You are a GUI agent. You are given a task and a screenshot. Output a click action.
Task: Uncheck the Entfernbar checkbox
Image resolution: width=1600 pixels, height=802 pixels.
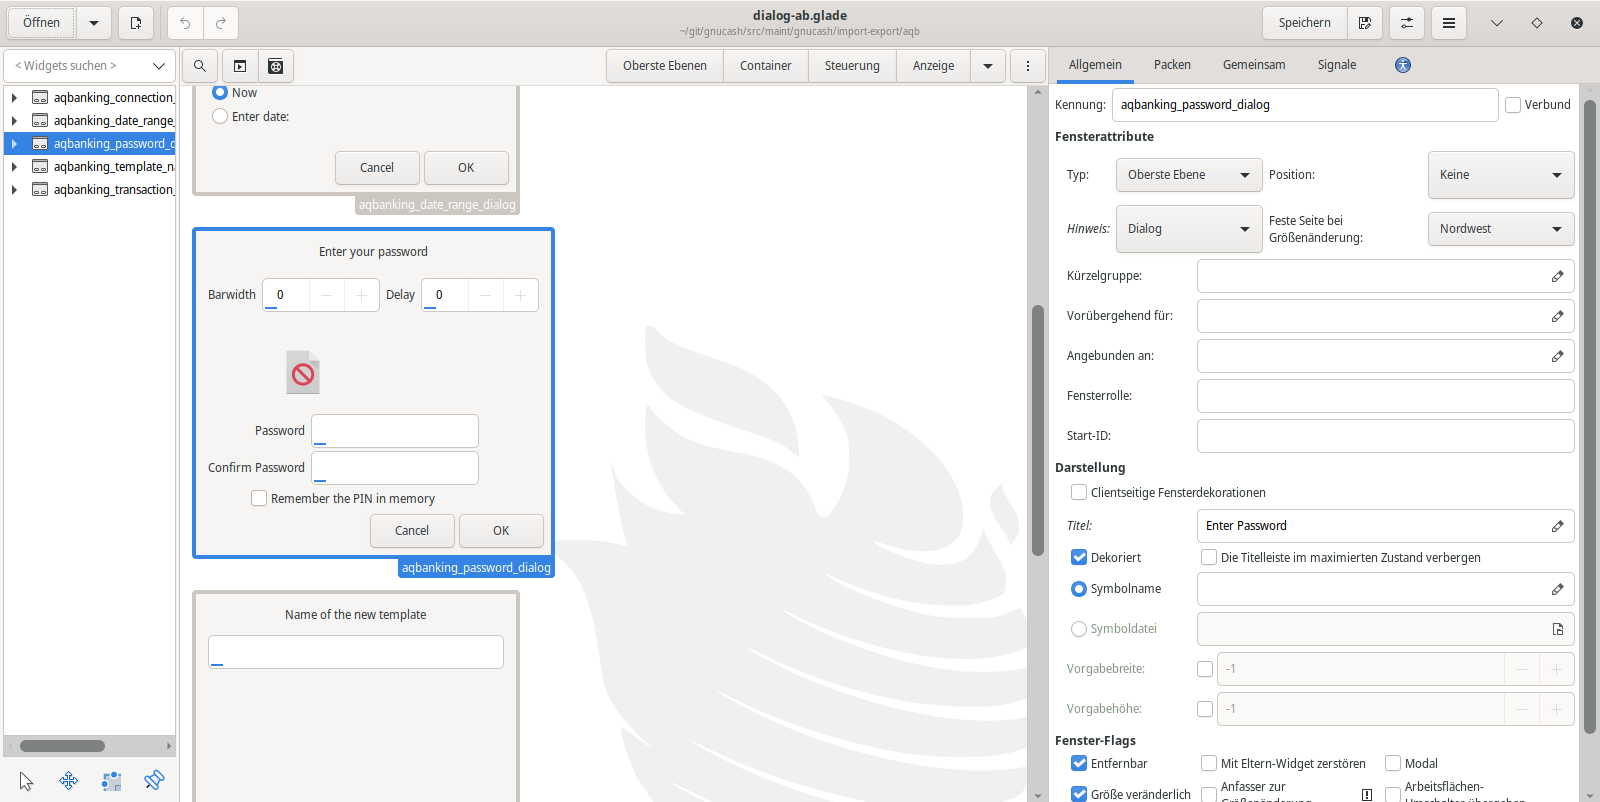click(1079, 763)
